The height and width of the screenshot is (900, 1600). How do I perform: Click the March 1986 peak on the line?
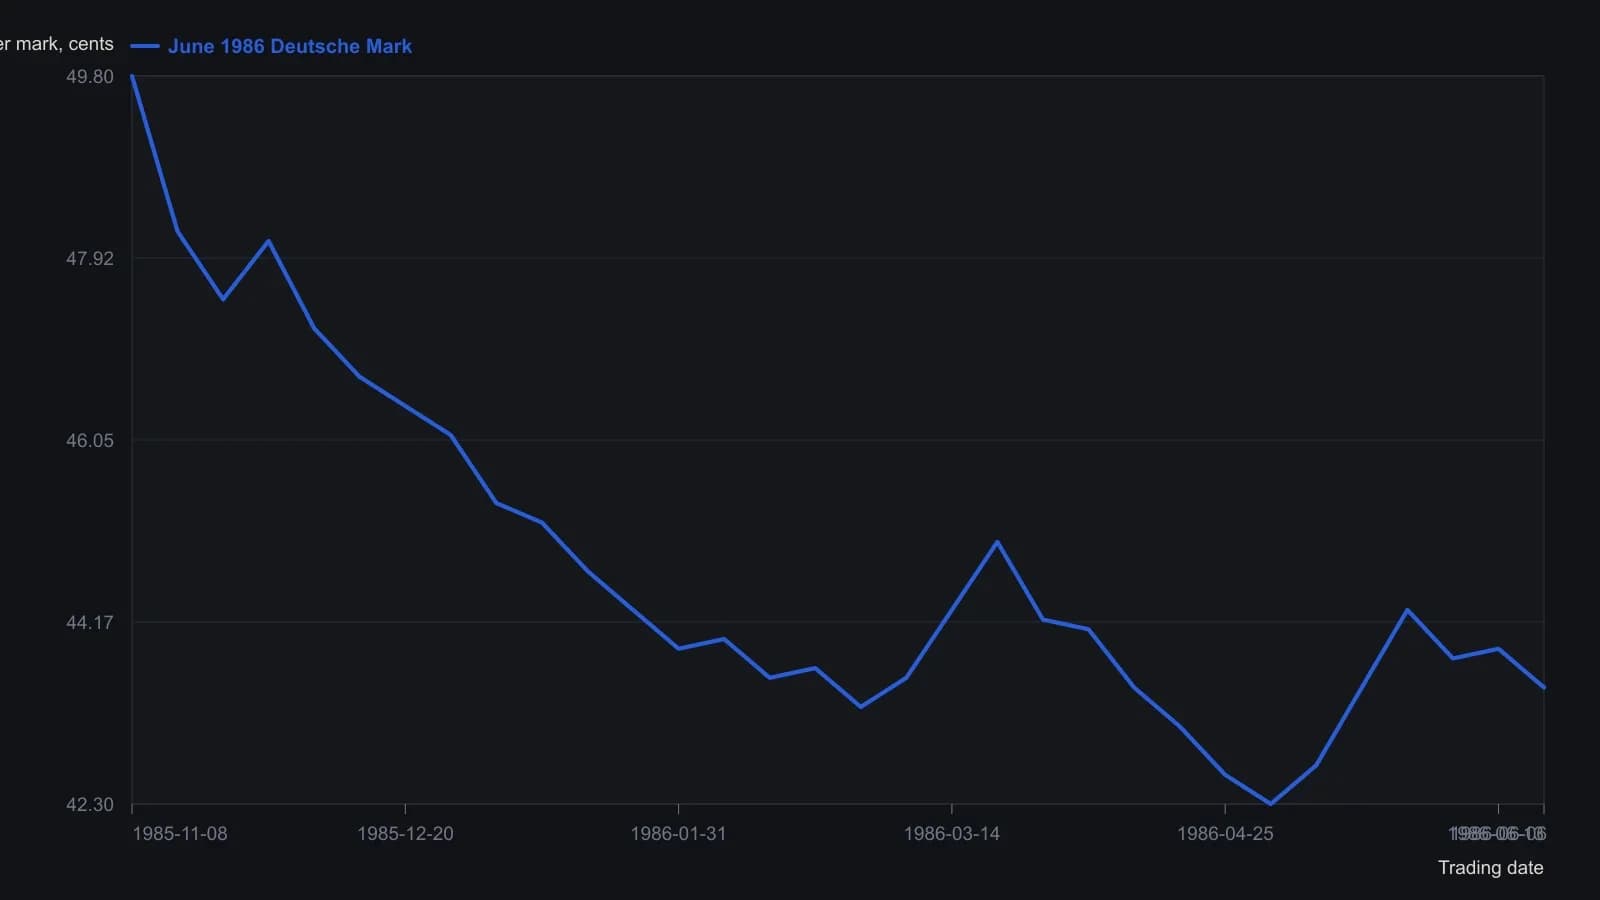pyautogui.click(x=997, y=542)
